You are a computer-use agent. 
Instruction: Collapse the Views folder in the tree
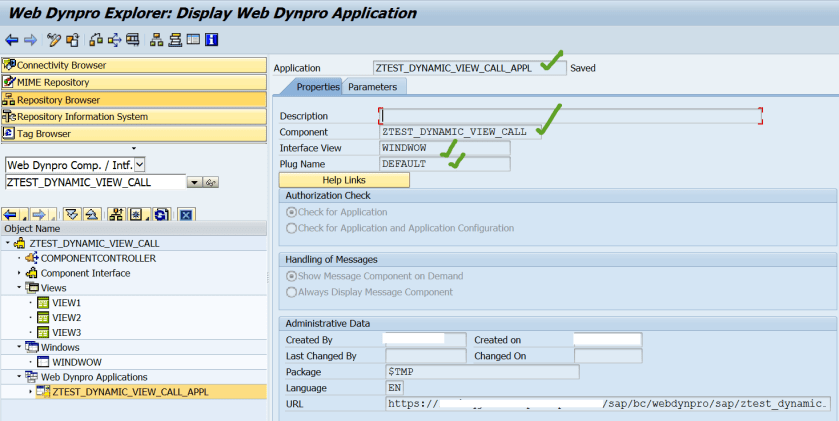[x=19, y=287]
